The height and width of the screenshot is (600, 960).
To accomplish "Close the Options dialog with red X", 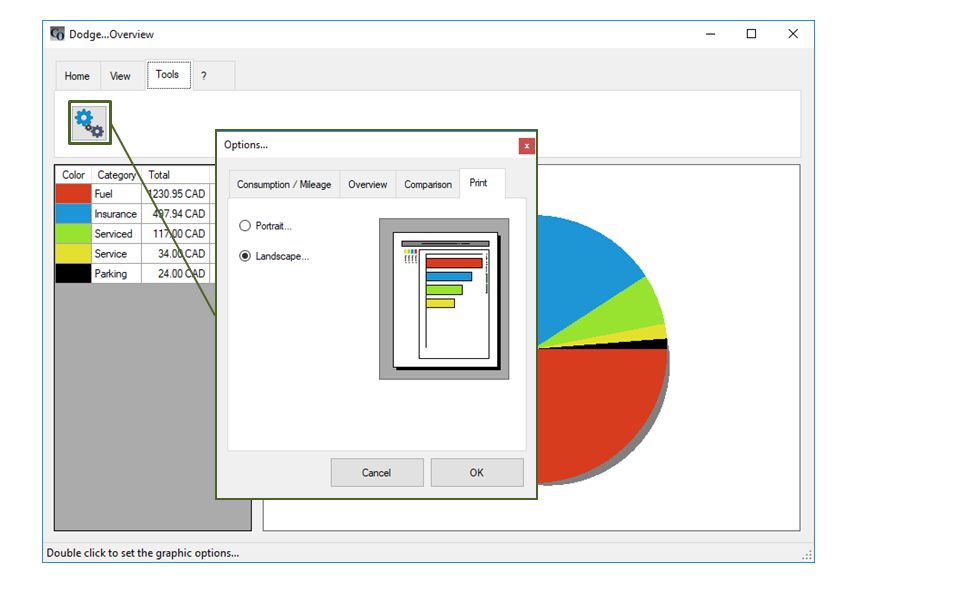I will click(x=526, y=145).
